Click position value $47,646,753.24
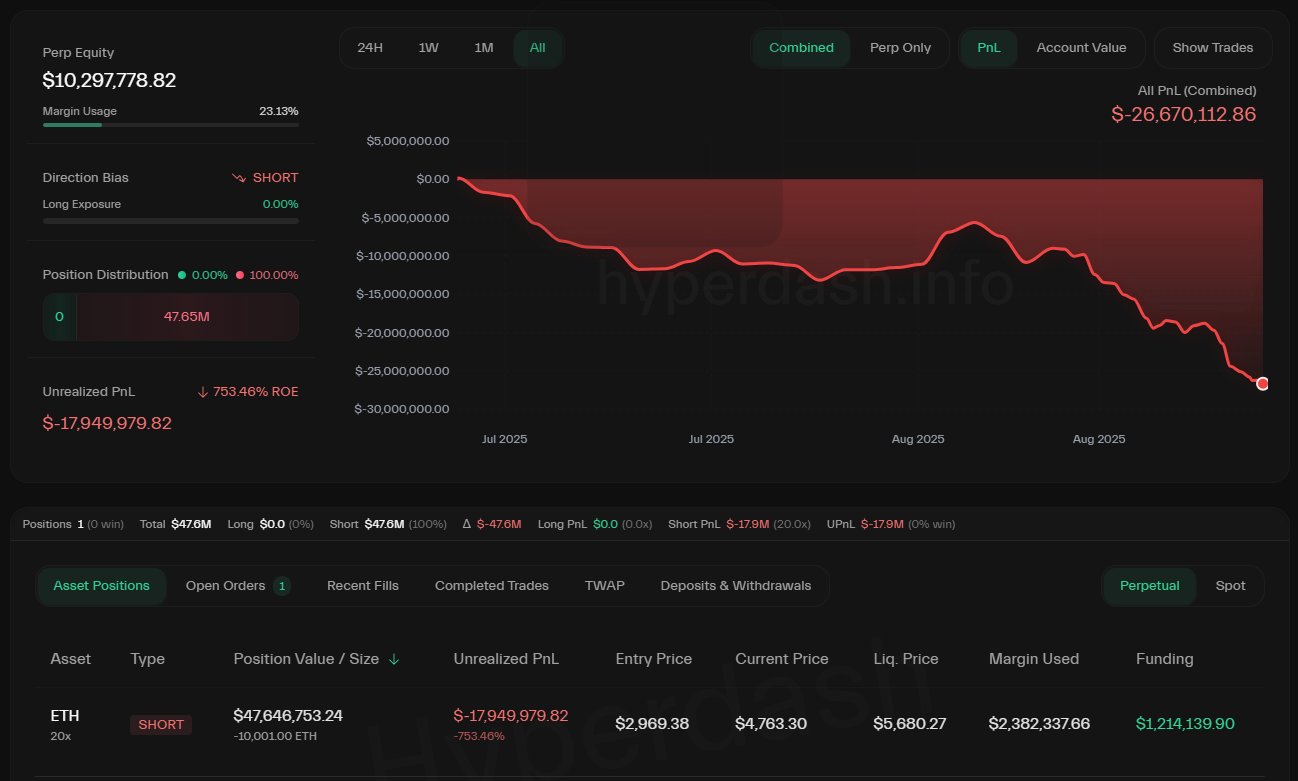Screen dimensions: 1298x781 [288, 716]
